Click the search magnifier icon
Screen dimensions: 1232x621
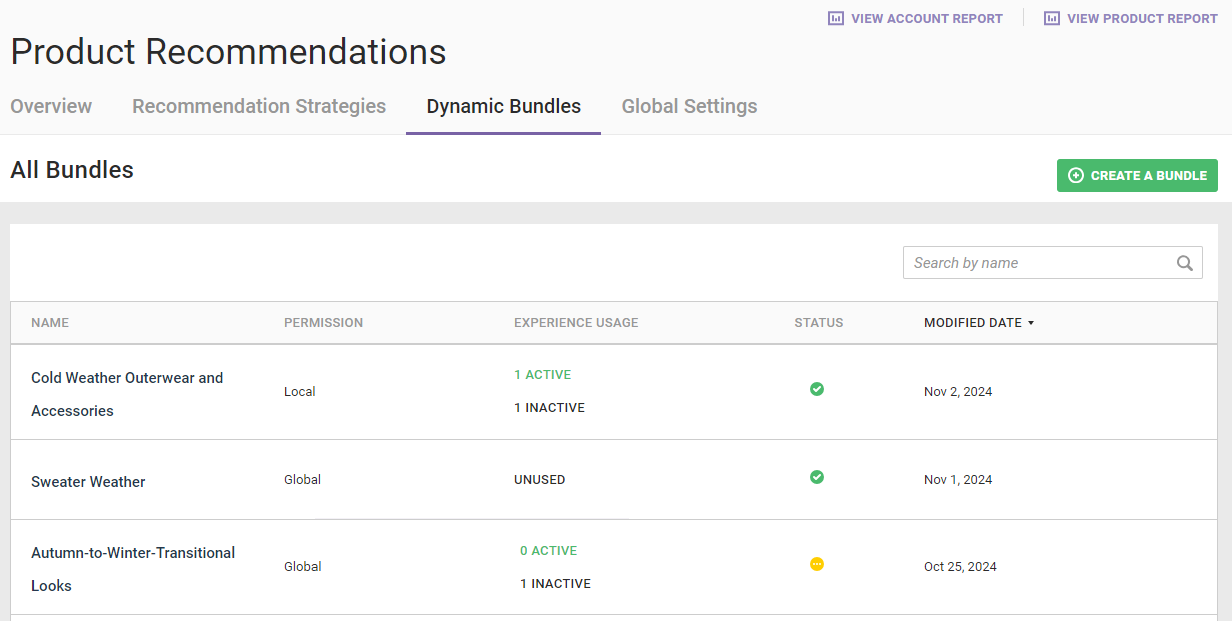[1185, 263]
